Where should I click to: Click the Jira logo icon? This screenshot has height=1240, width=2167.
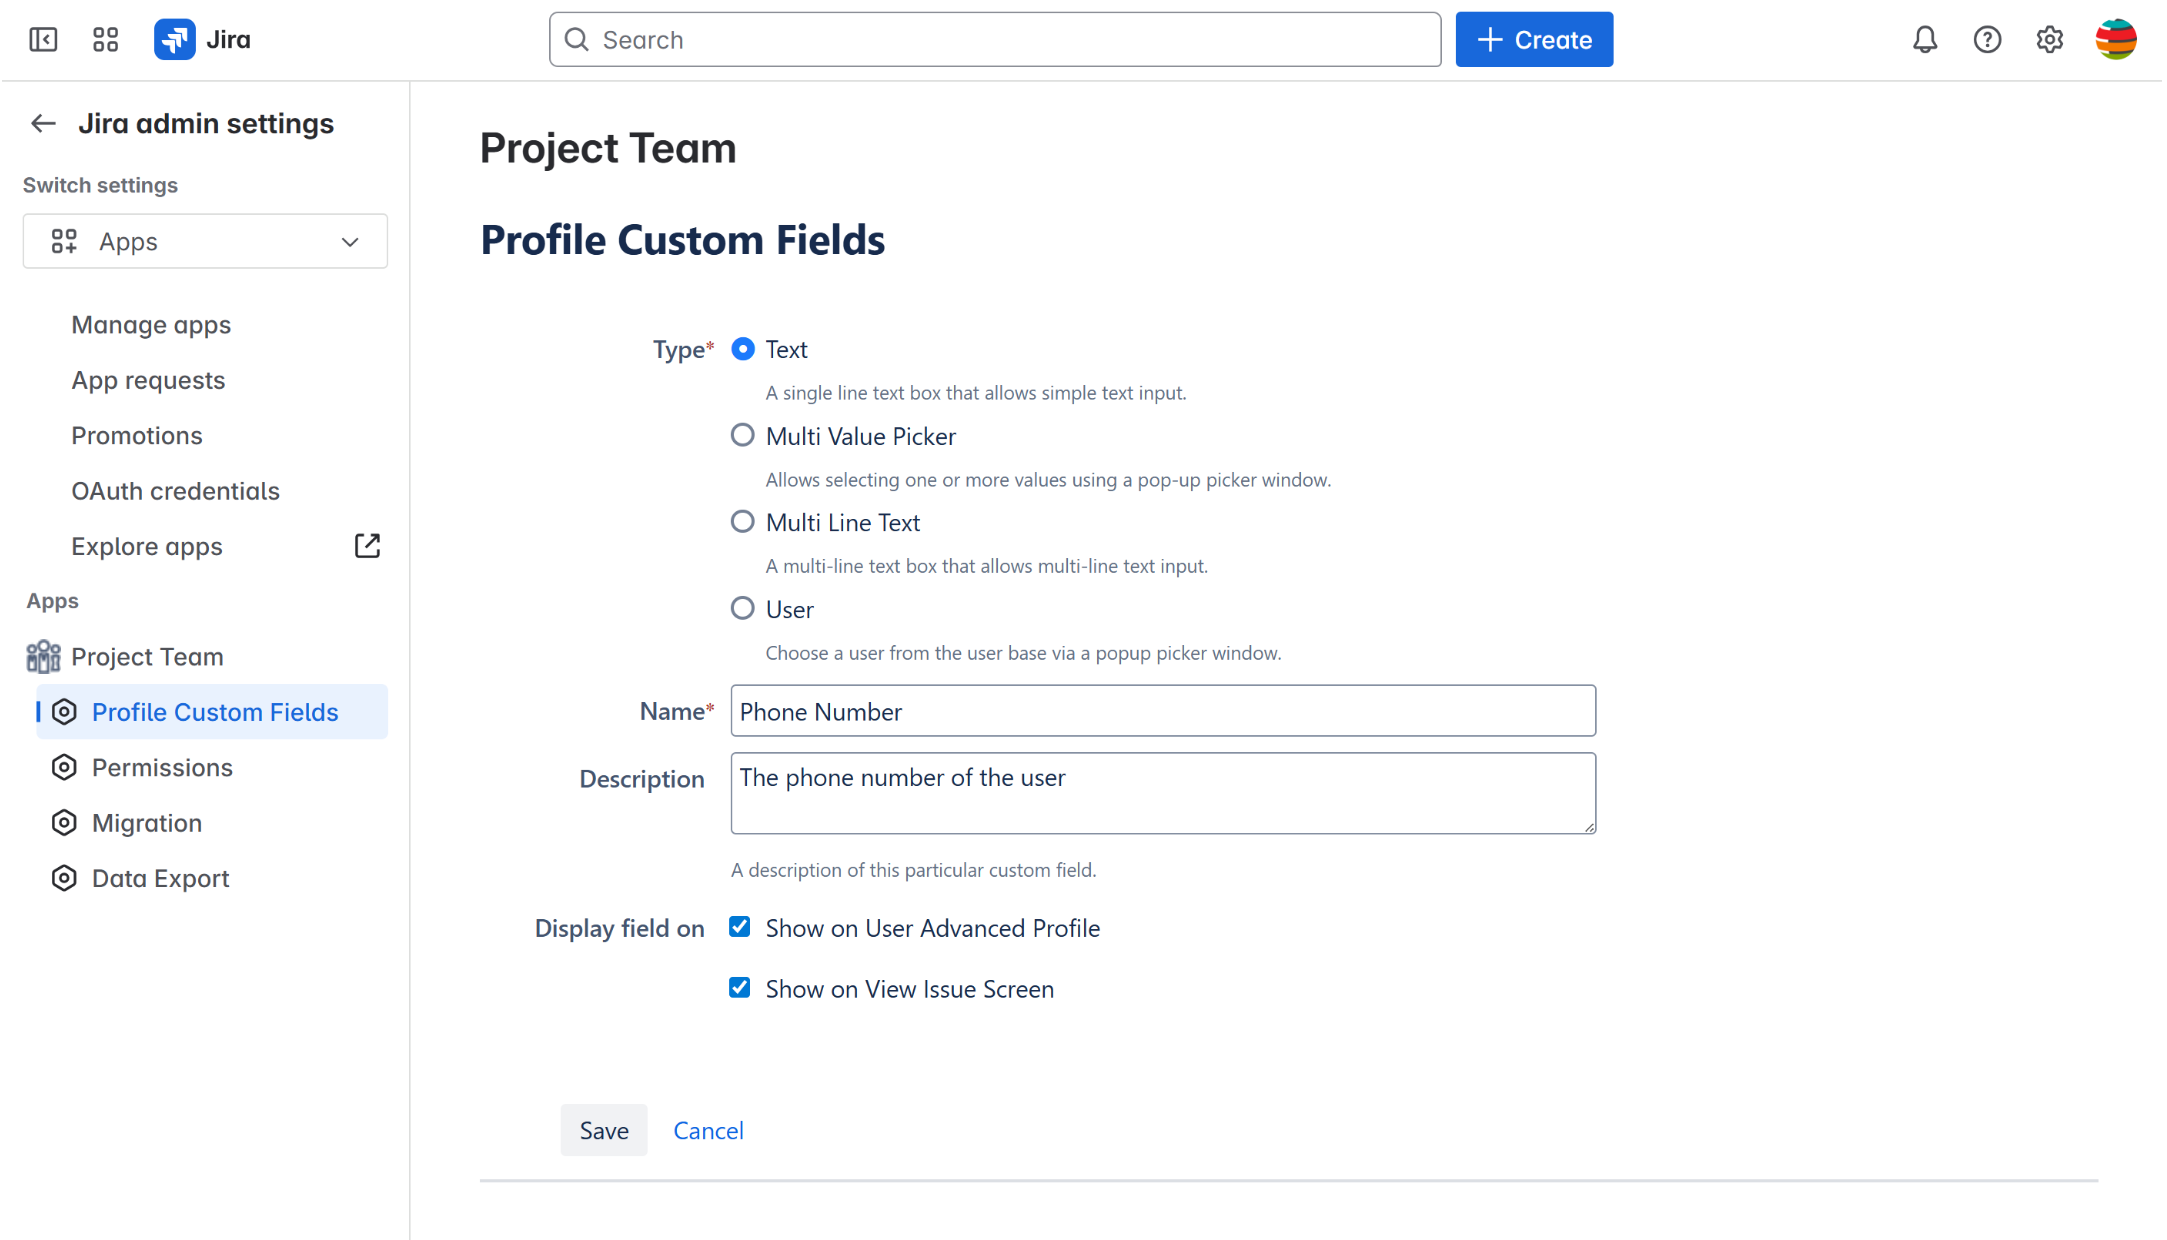(x=175, y=40)
